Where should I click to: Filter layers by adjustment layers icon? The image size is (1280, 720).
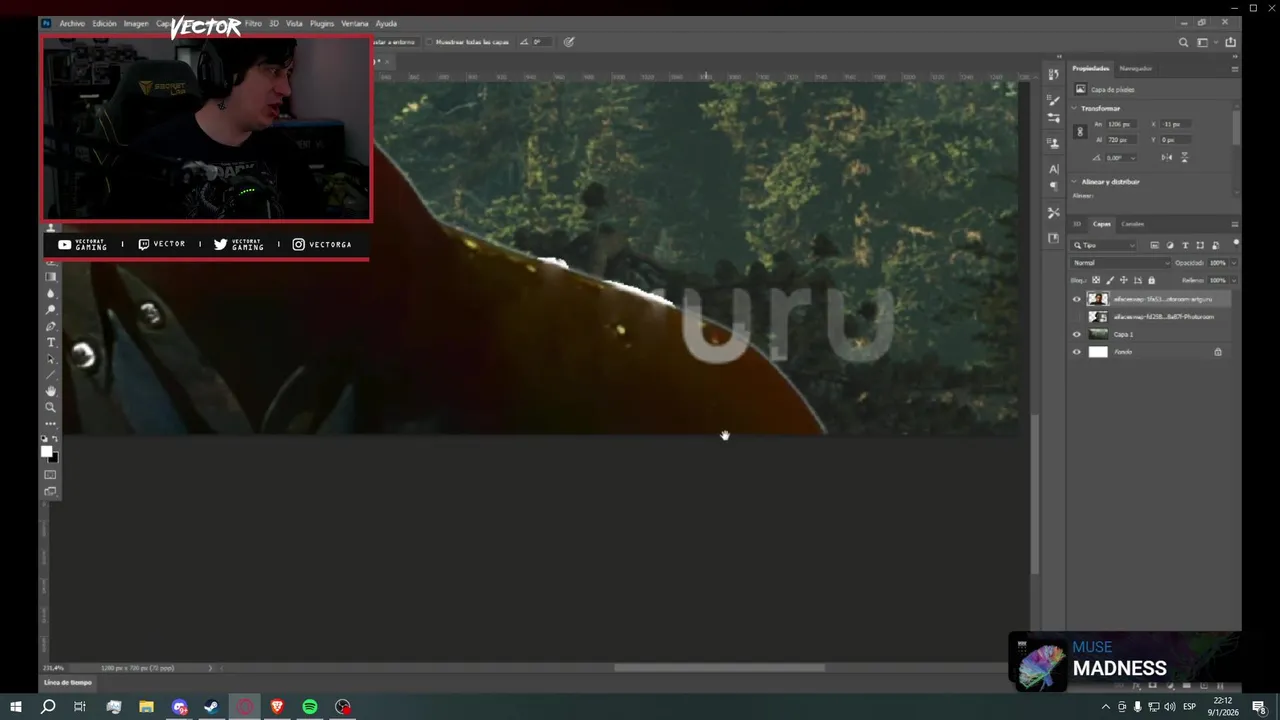click(x=1170, y=245)
